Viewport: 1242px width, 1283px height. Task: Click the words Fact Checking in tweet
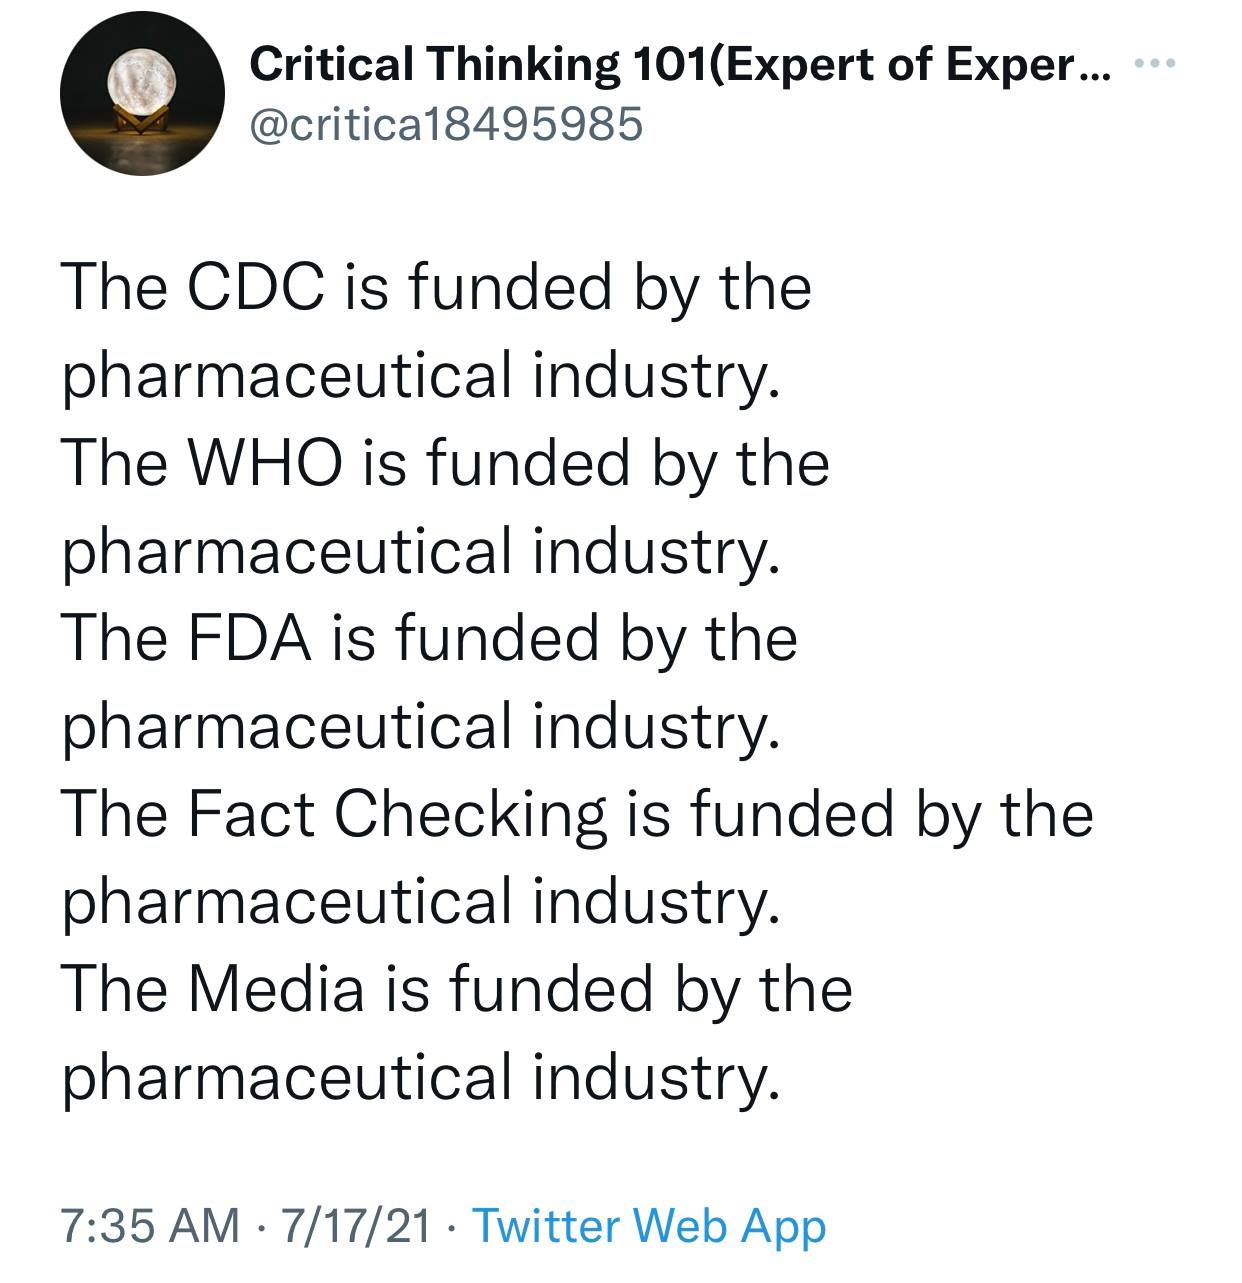[x=396, y=814]
